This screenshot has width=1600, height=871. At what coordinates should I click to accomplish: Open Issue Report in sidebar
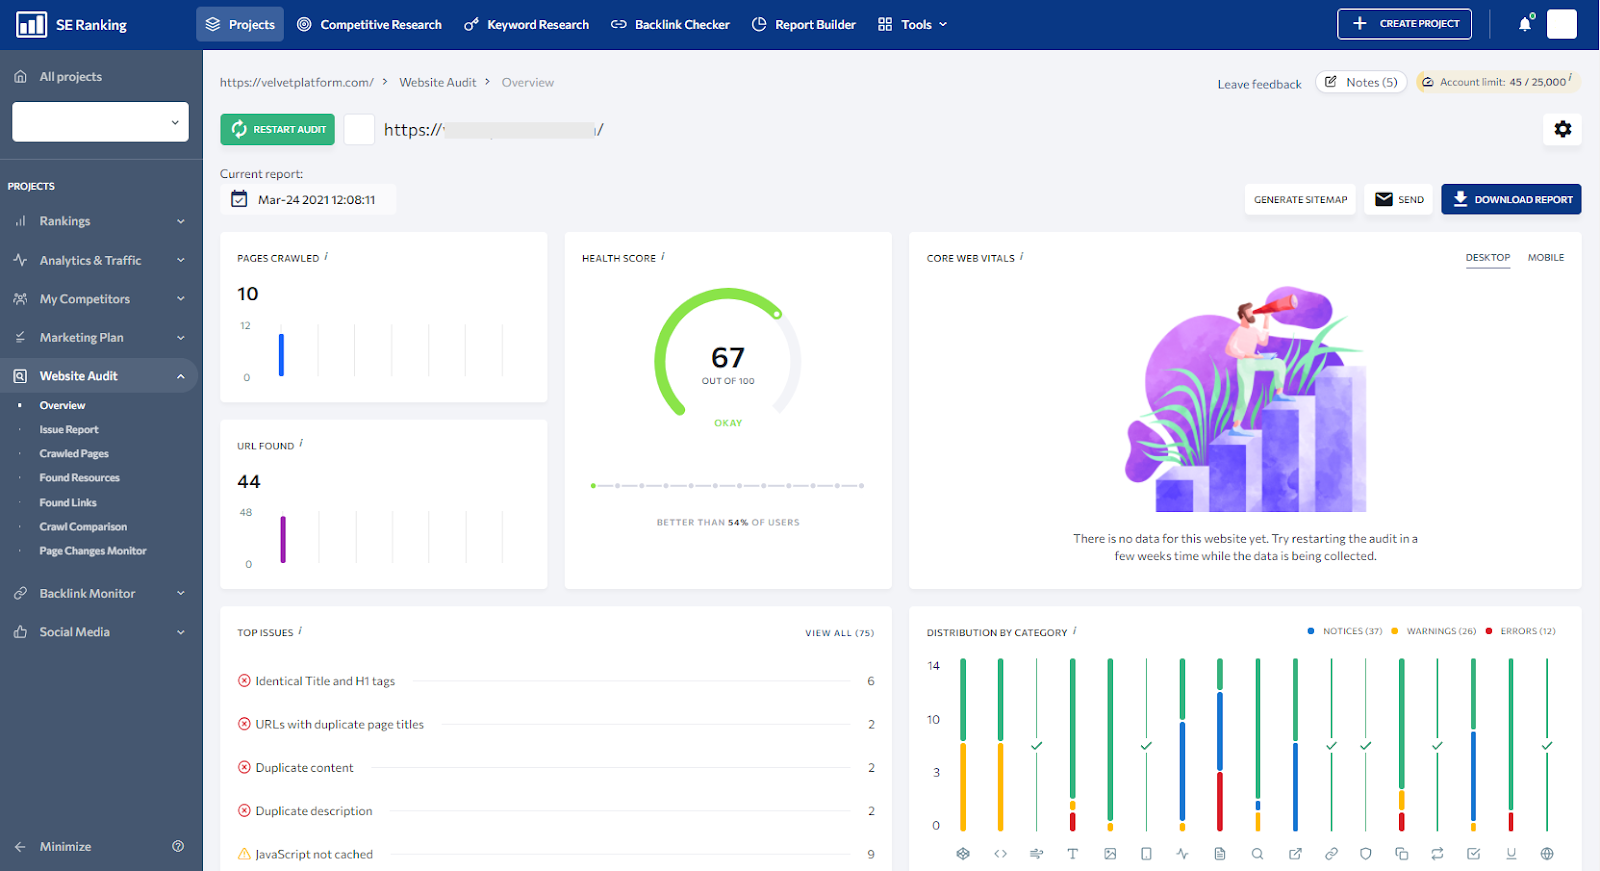[x=69, y=430]
